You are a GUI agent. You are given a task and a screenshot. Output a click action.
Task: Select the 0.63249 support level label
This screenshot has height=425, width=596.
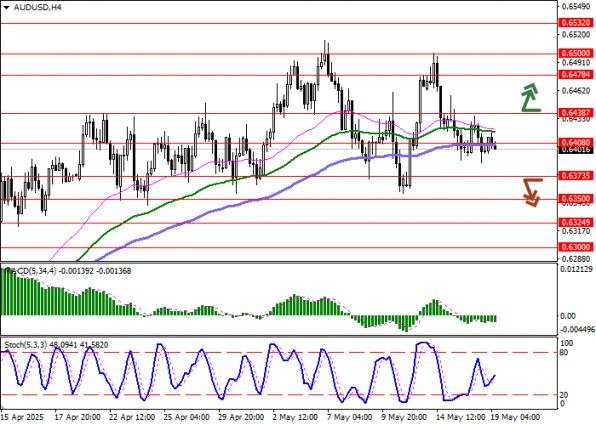coord(576,222)
